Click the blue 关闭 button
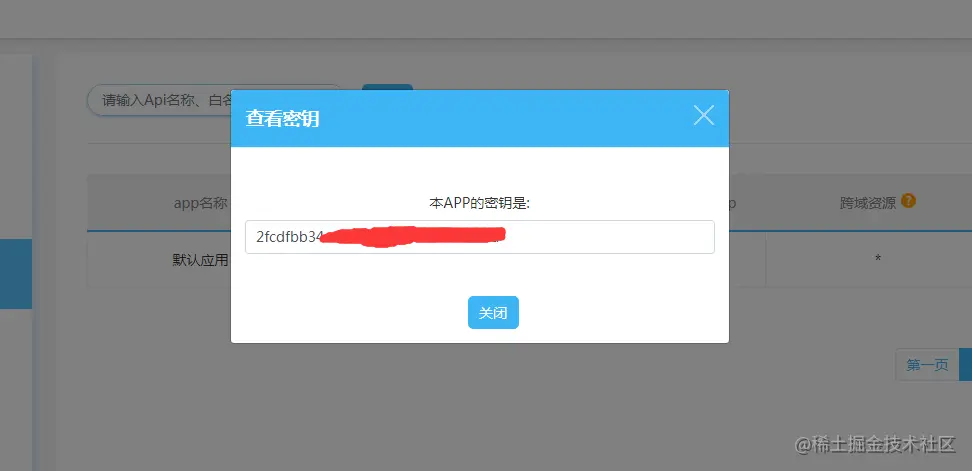Image resolution: width=972 pixels, height=471 pixels. pos(493,312)
